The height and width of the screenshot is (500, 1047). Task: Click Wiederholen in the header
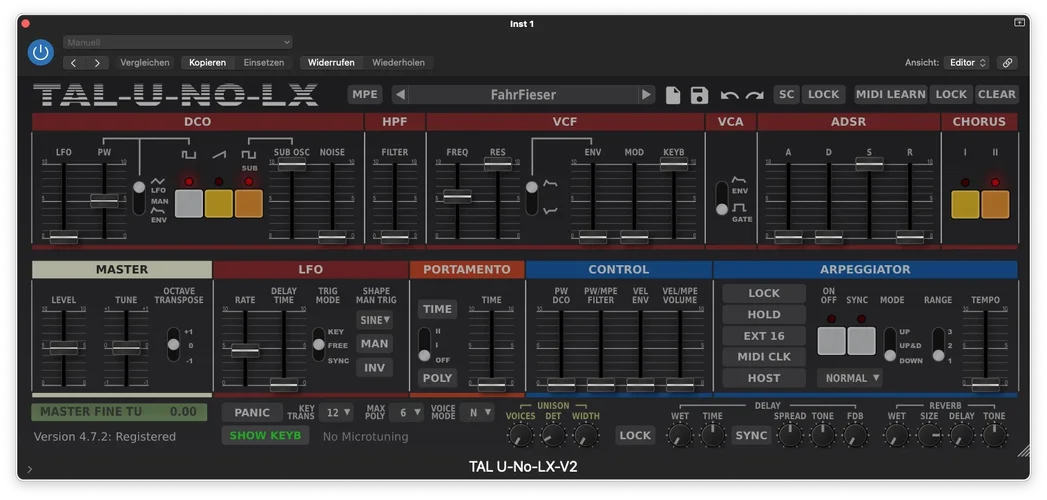click(399, 63)
